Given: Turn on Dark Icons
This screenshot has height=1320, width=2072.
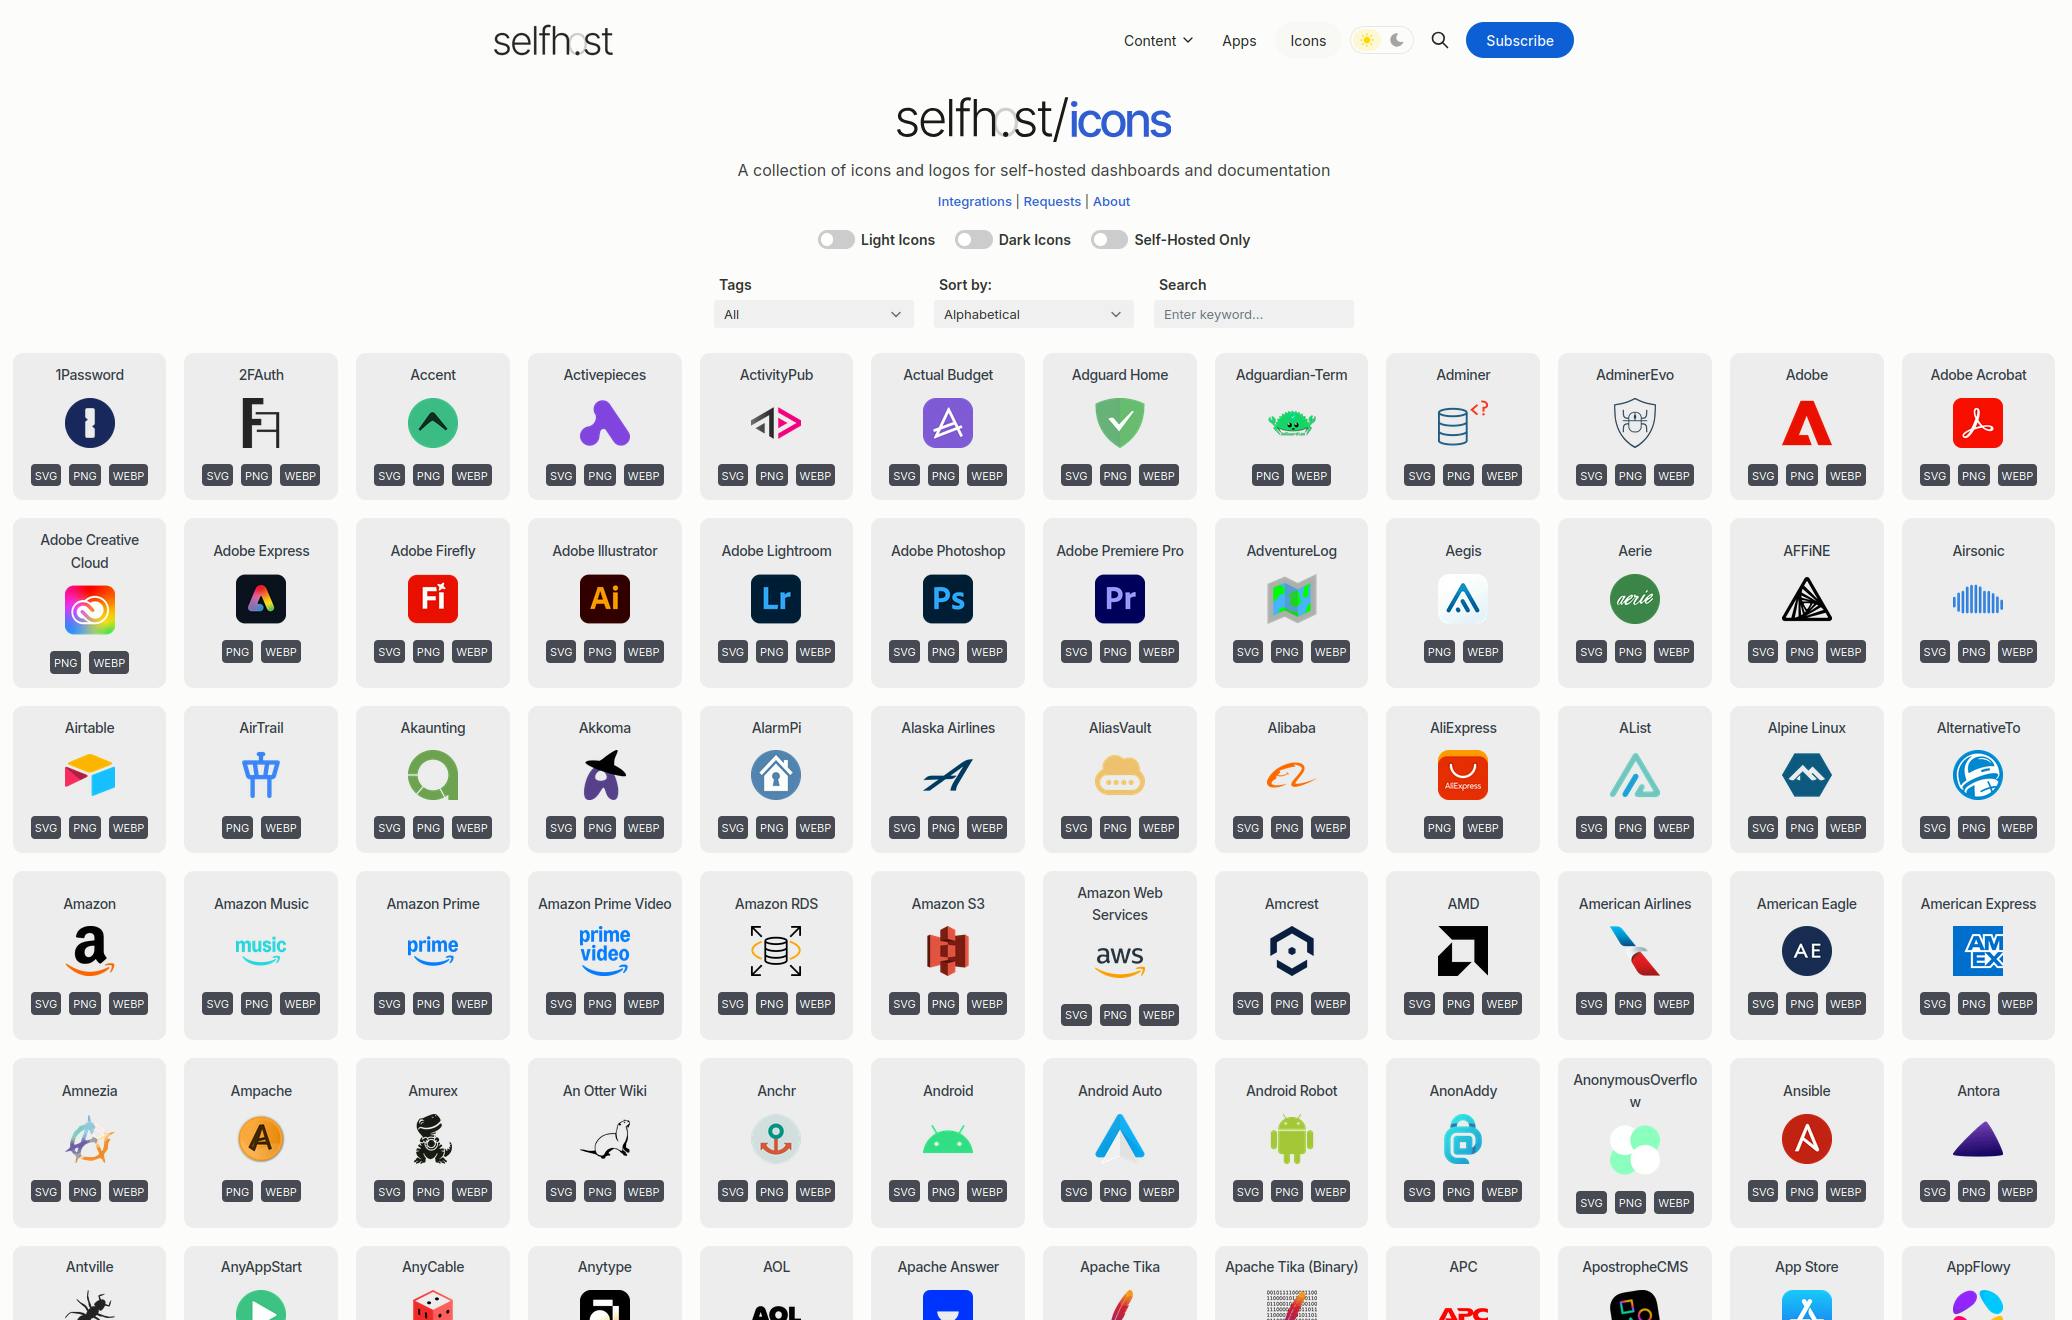Looking at the screenshot, I should point(973,239).
